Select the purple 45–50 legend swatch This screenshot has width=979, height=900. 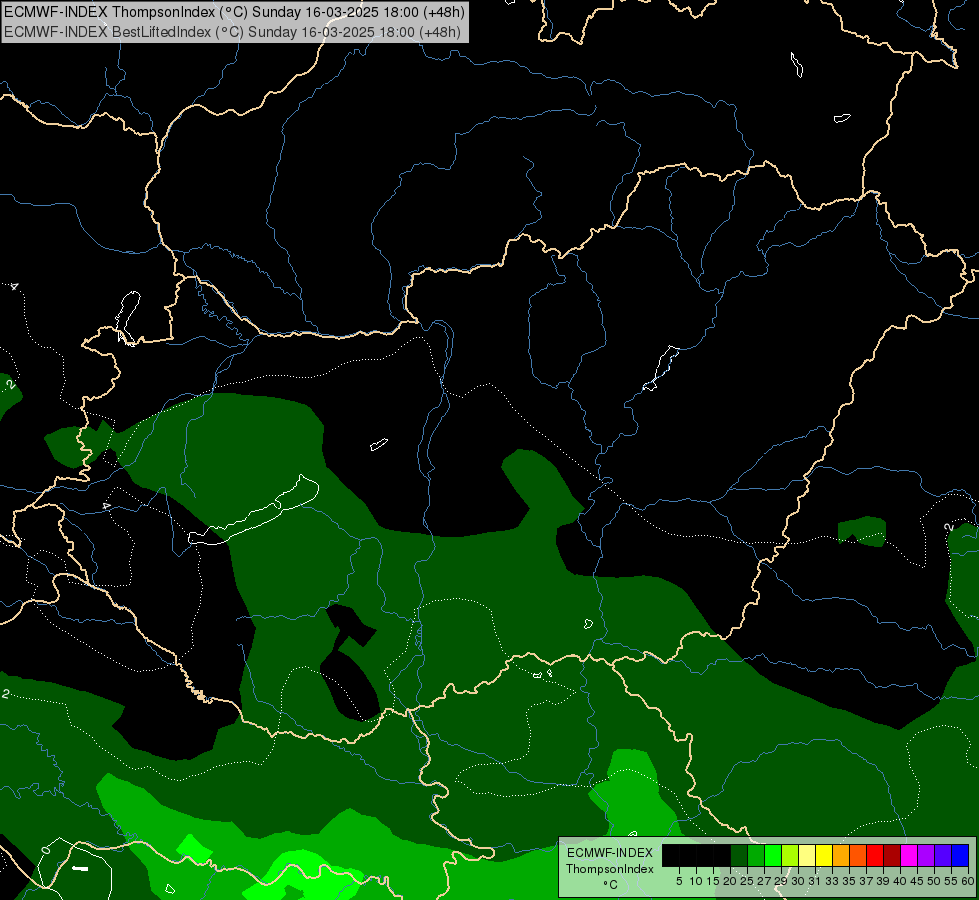[926, 856]
